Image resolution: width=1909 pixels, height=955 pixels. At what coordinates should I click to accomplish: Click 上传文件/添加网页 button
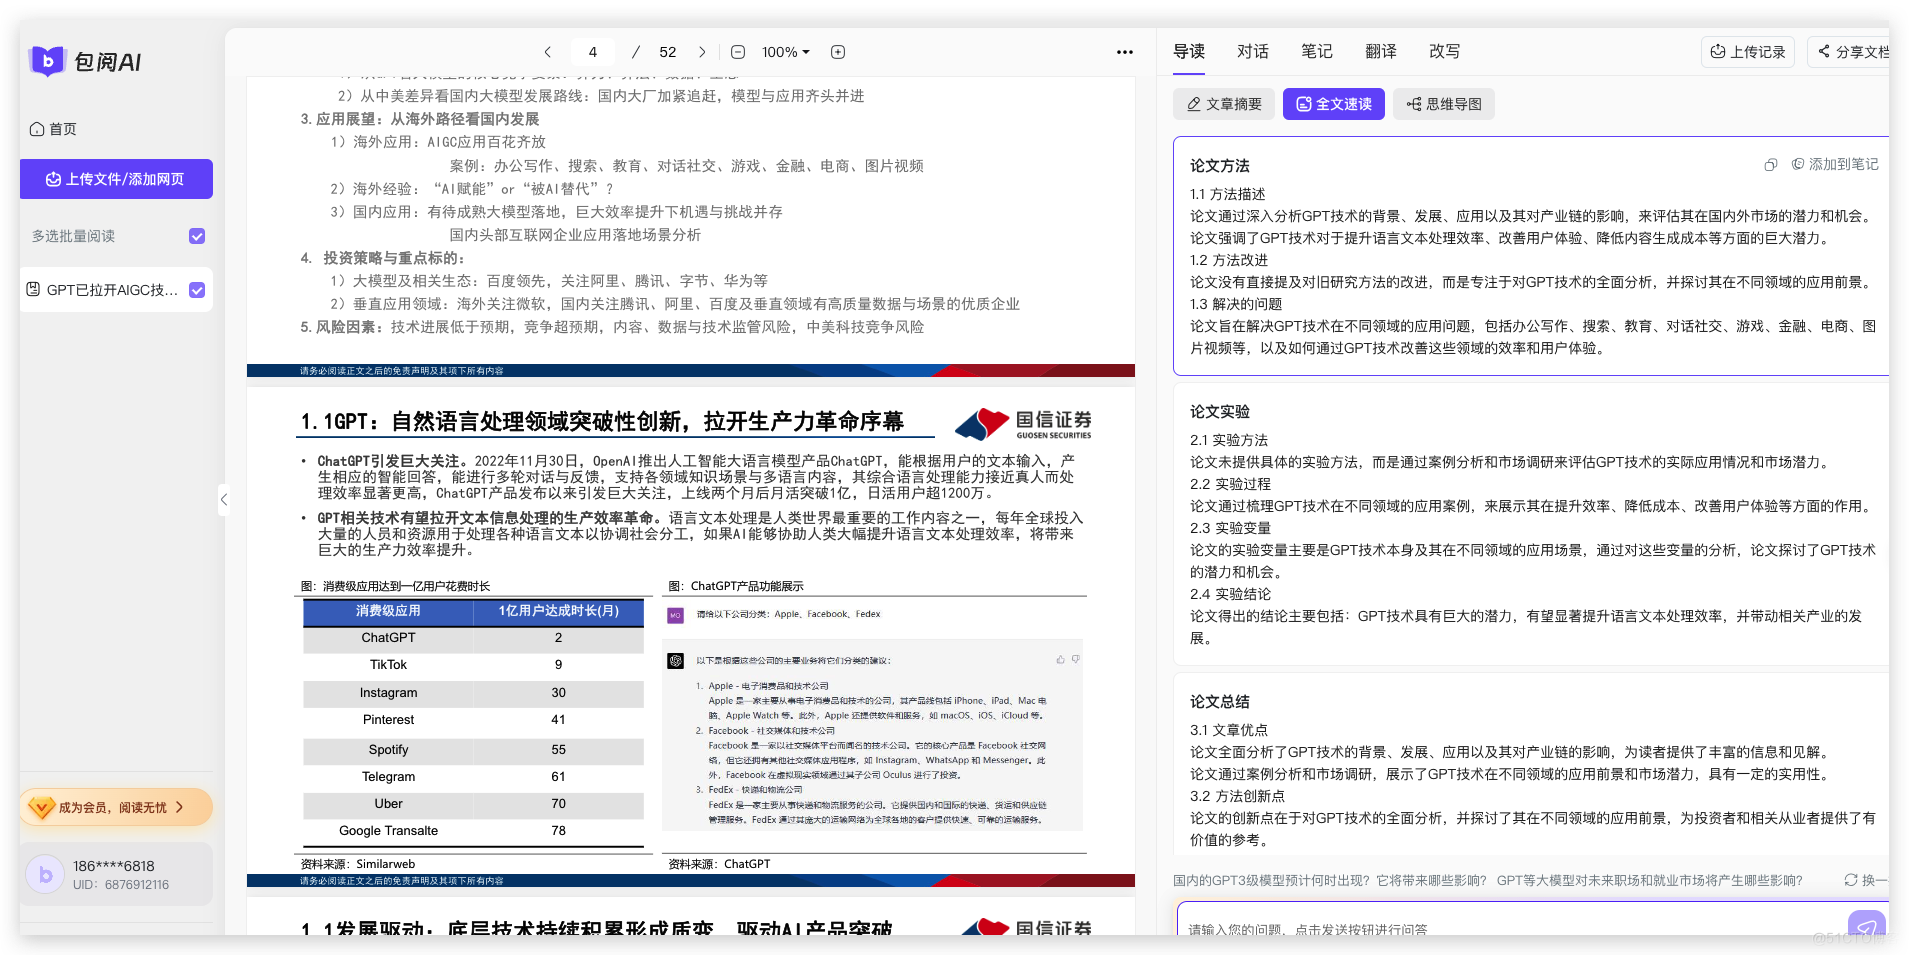[x=116, y=179]
